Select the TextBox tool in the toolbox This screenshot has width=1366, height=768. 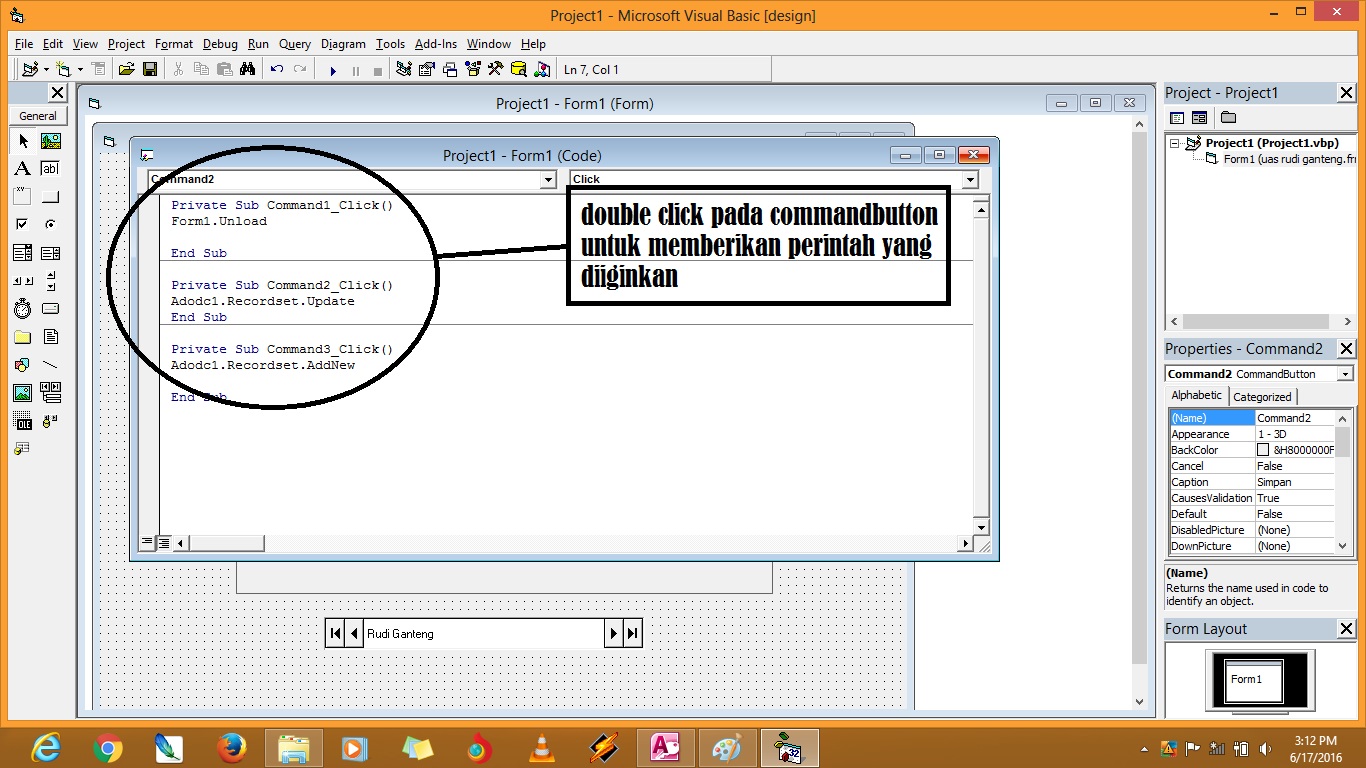(51, 168)
